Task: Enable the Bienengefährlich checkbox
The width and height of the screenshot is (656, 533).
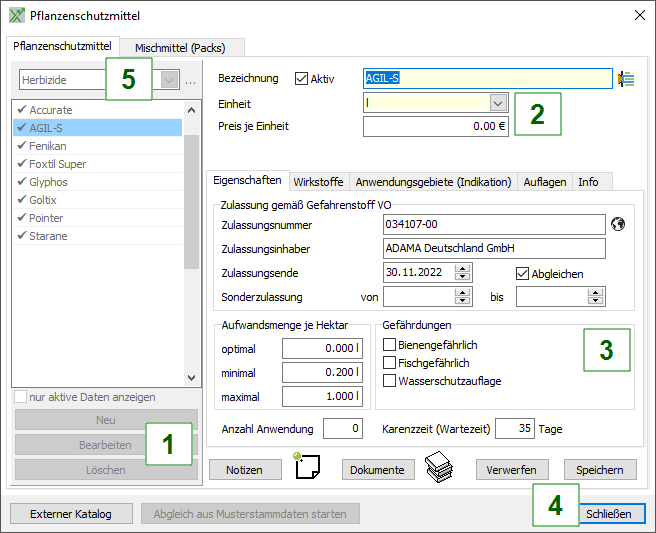Action: pyautogui.click(x=390, y=345)
